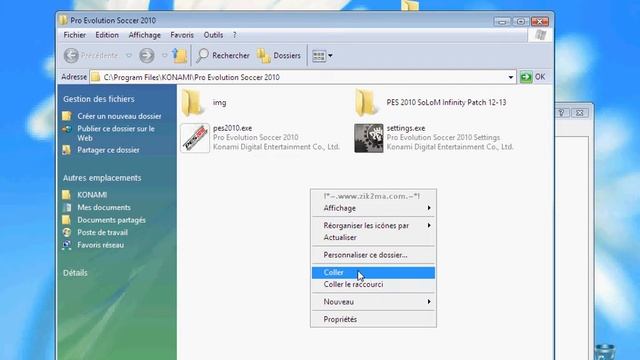Choose Personnaliser ce dossier...
This screenshot has height=360, width=640.
373,255
